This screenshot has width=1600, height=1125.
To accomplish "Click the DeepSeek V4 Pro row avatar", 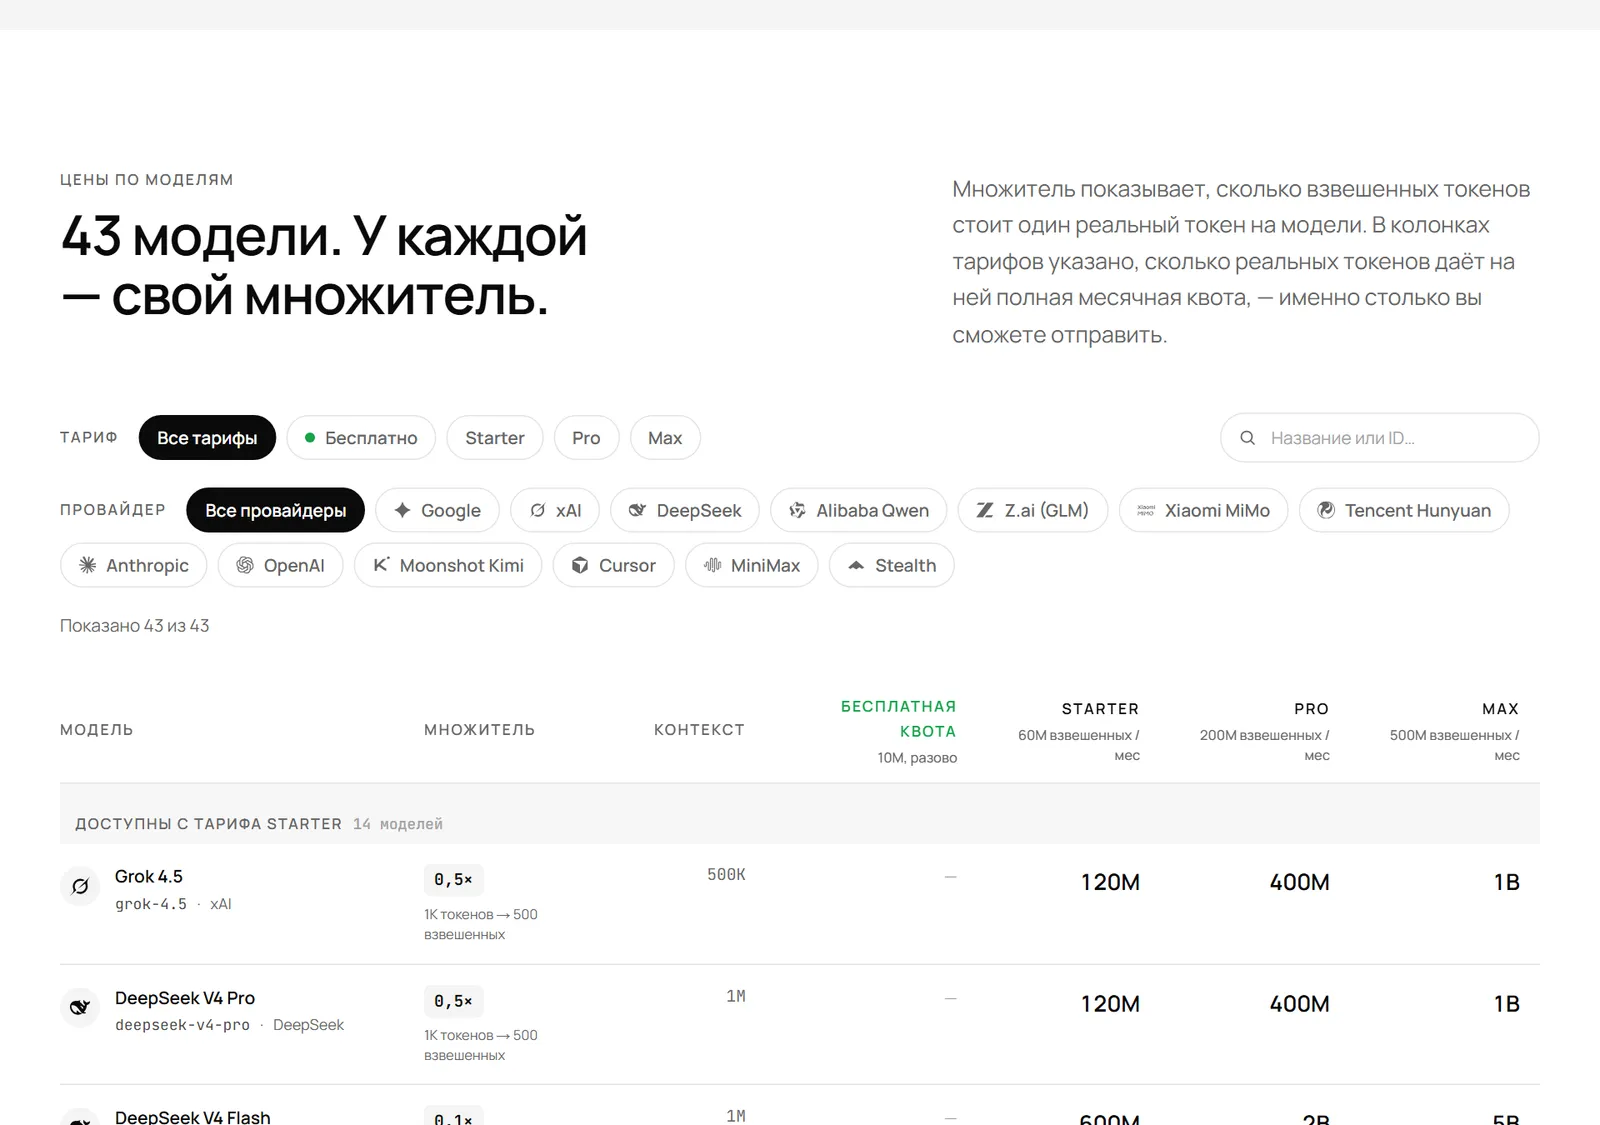I will 80,1007.
